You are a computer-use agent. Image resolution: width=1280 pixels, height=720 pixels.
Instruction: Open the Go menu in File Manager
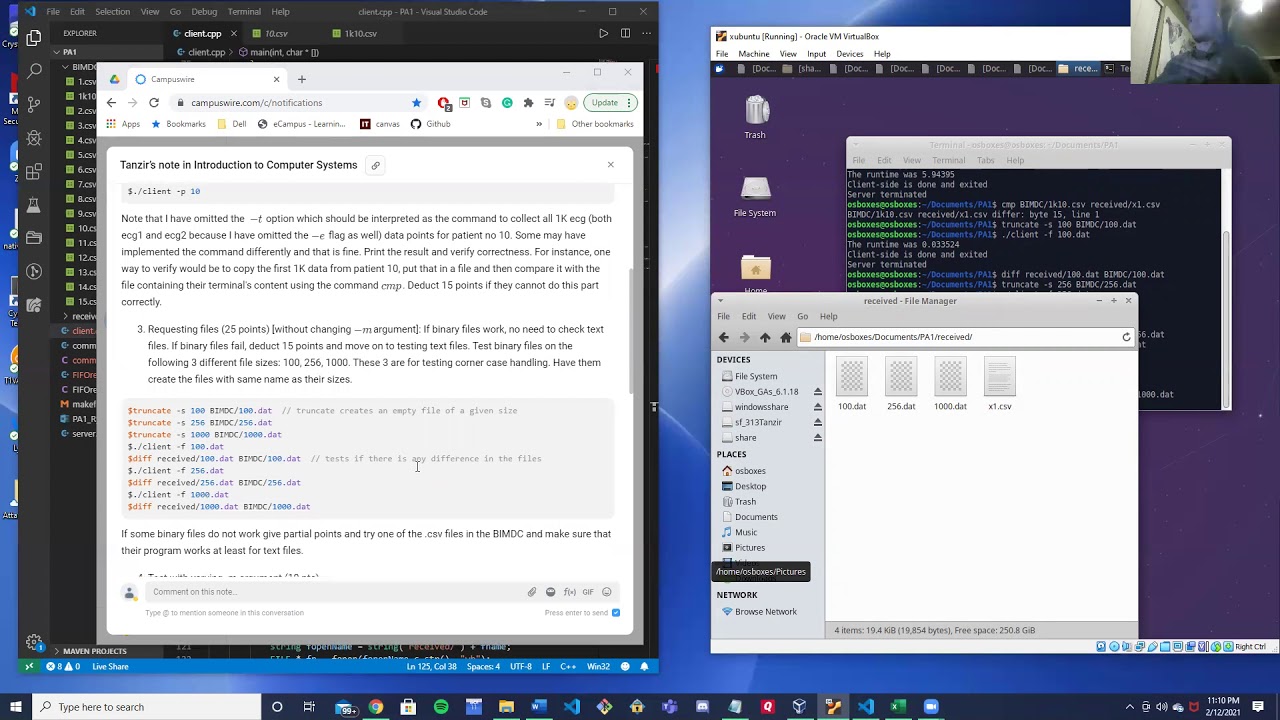802,317
